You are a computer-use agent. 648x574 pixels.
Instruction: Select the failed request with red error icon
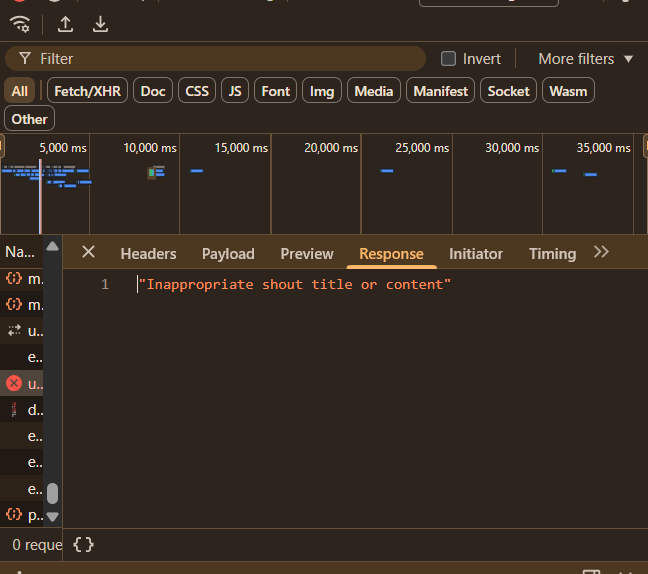tap(24, 383)
